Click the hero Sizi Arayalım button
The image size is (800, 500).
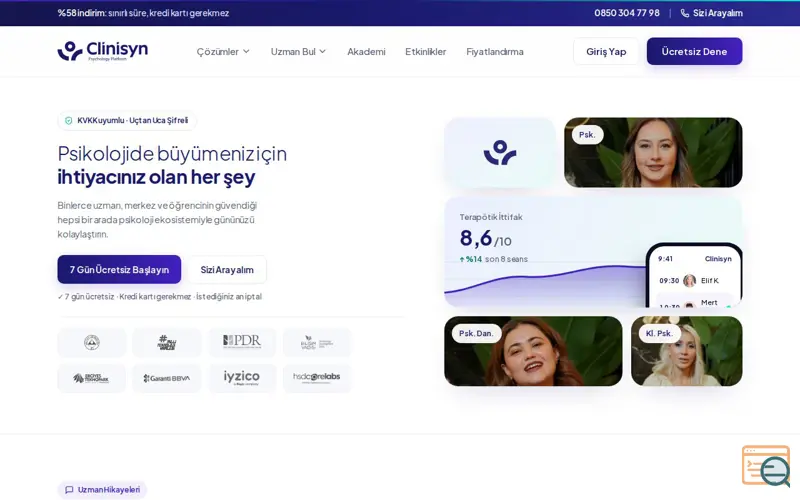pos(227,269)
